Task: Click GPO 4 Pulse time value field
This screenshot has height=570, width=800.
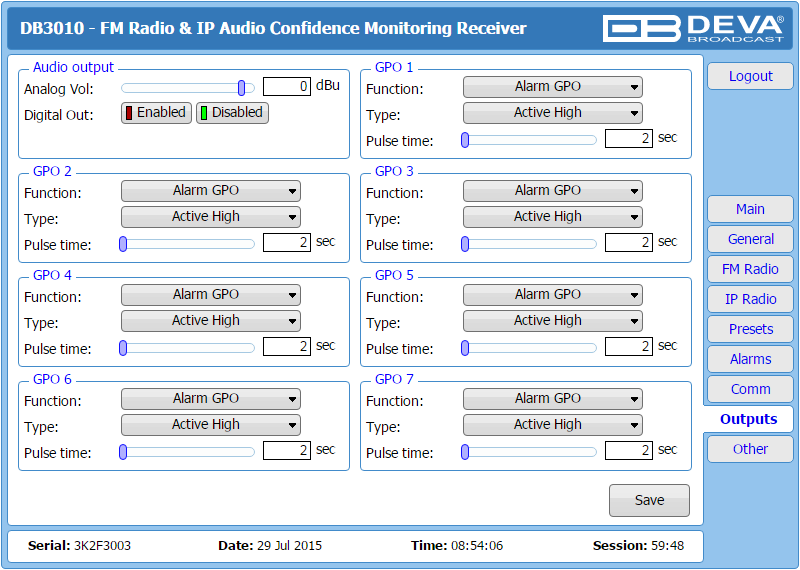Action: coord(287,346)
